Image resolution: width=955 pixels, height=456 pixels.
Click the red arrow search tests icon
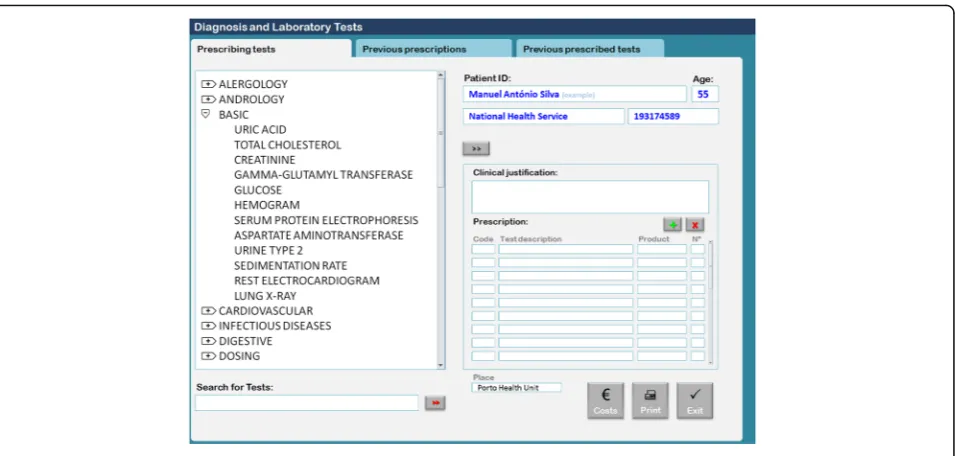pos(435,403)
